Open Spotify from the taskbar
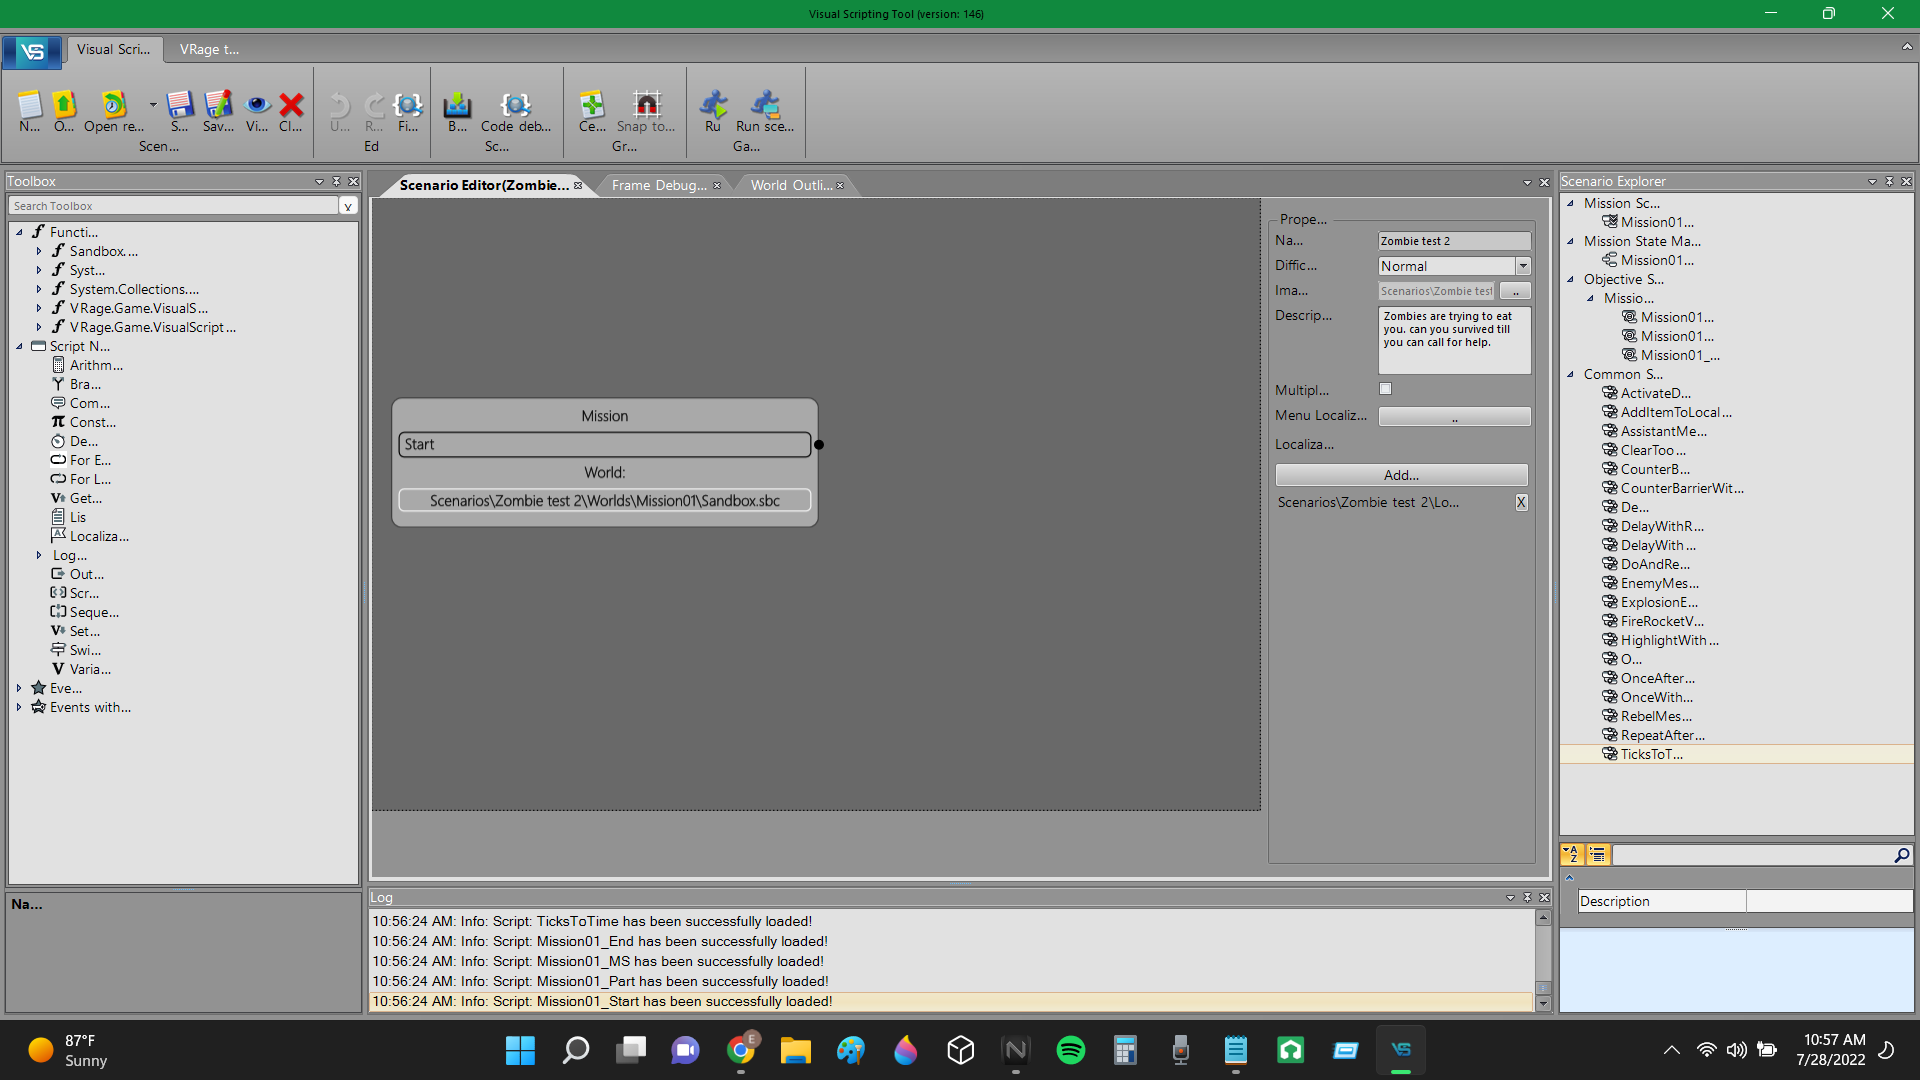 1070,1050
